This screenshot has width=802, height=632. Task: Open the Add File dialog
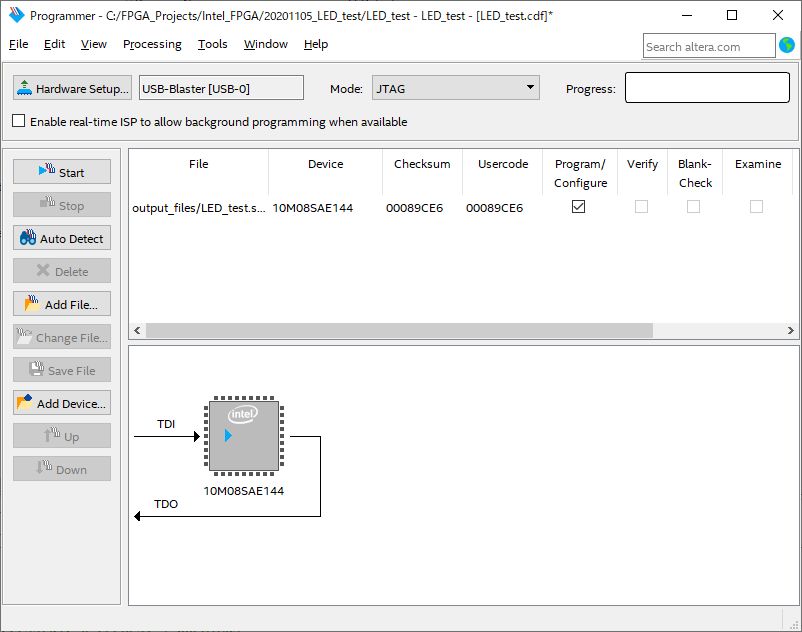tap(61, 305)
